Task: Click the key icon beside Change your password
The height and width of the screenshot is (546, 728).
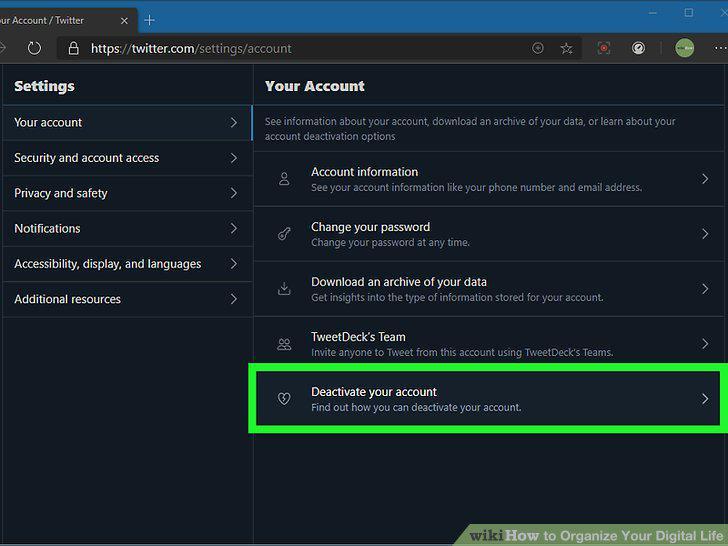Action: pos(284,234)
